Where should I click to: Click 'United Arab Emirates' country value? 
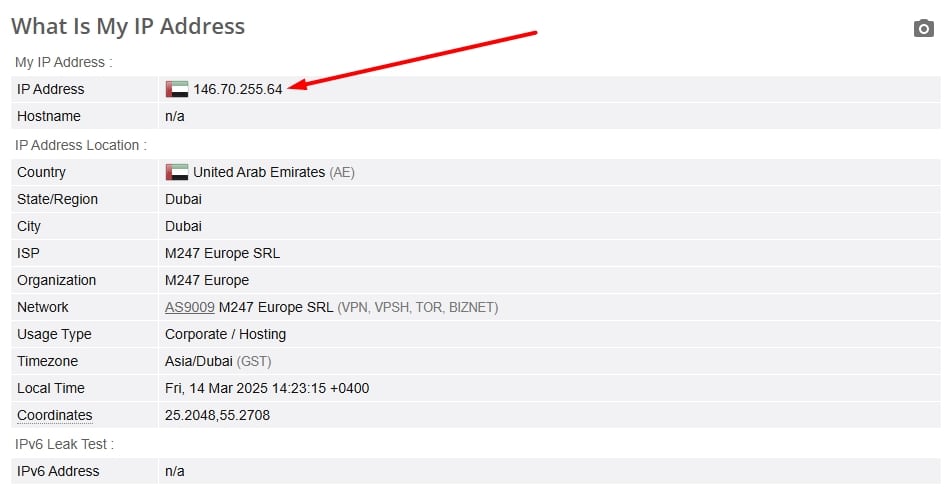259,173
